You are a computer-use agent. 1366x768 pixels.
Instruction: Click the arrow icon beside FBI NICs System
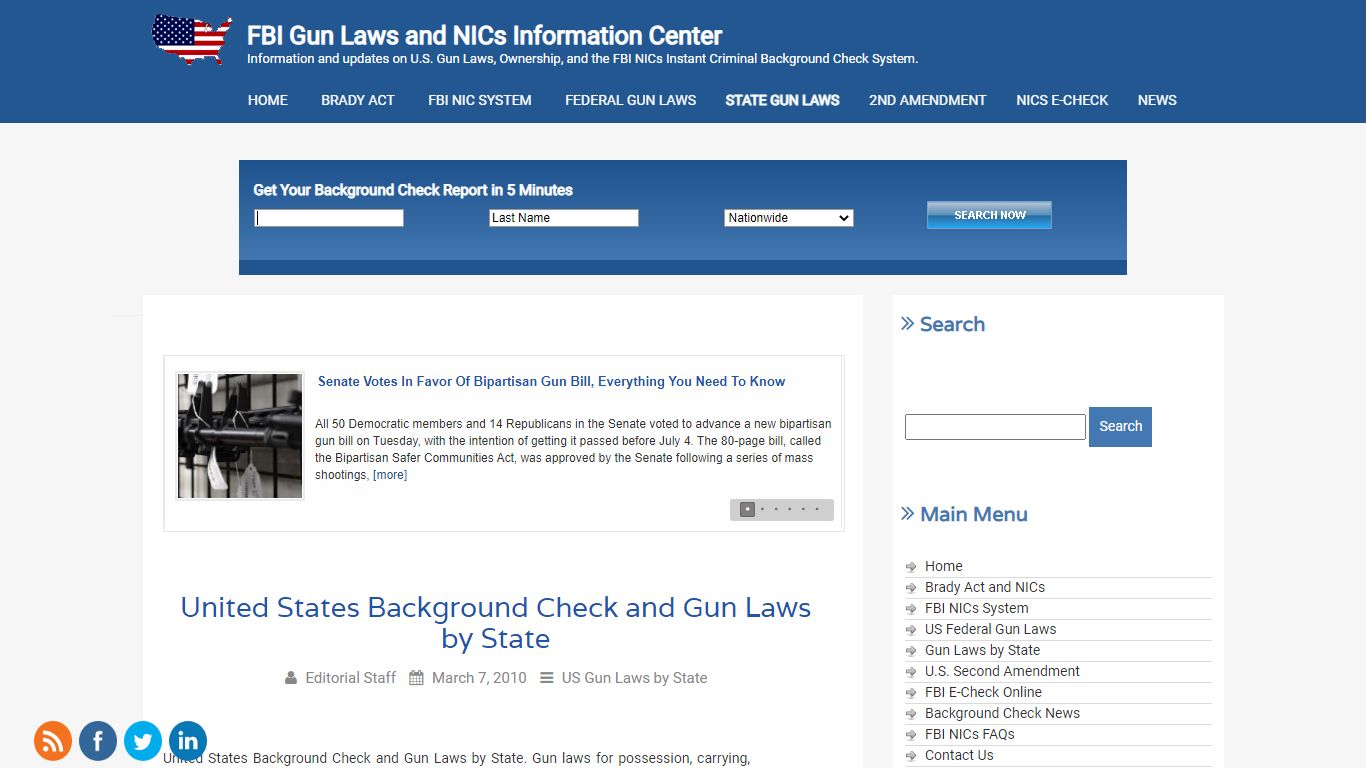pos(911,609)
